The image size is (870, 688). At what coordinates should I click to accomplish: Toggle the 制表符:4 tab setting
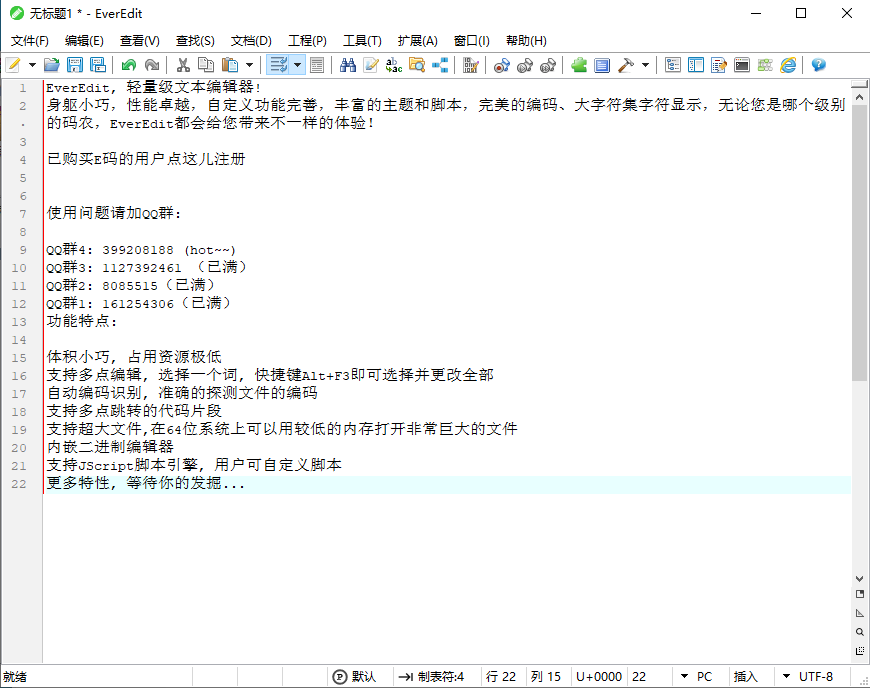pyautogui.click(x=431, y=677)
